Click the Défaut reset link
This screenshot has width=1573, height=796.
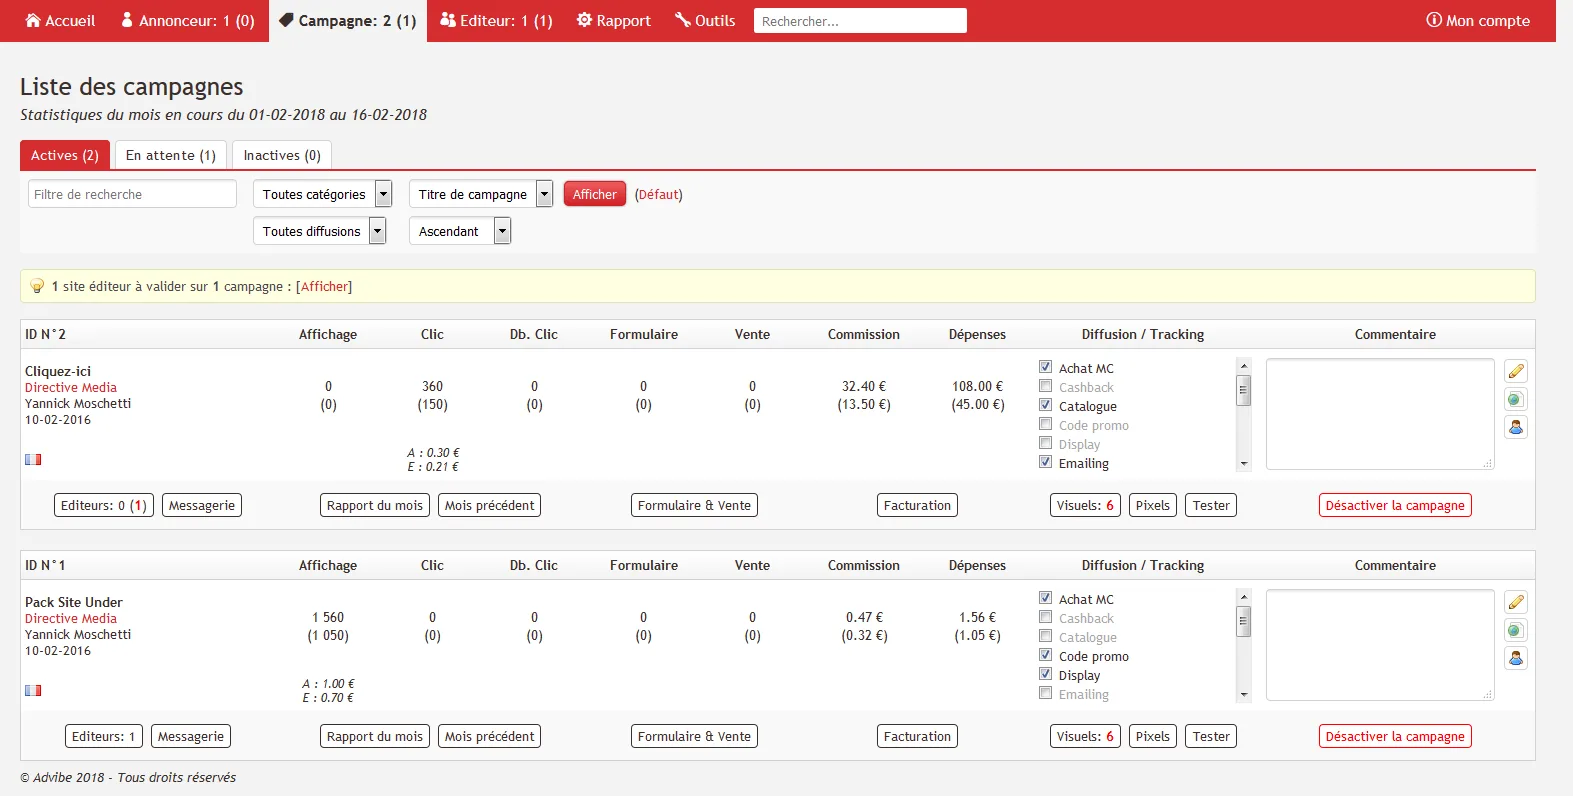click(659, 195)
